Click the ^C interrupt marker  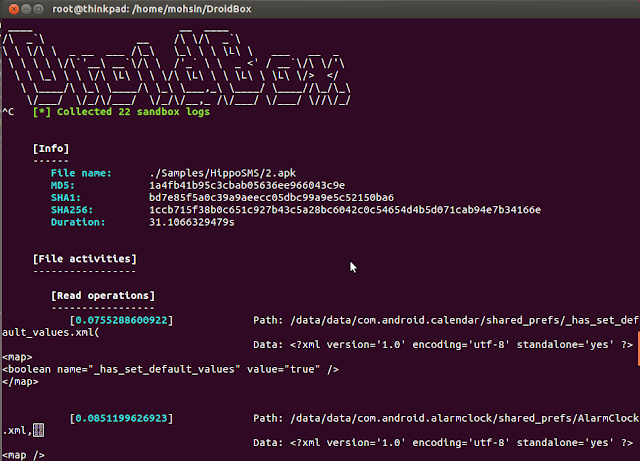(8, 112)
